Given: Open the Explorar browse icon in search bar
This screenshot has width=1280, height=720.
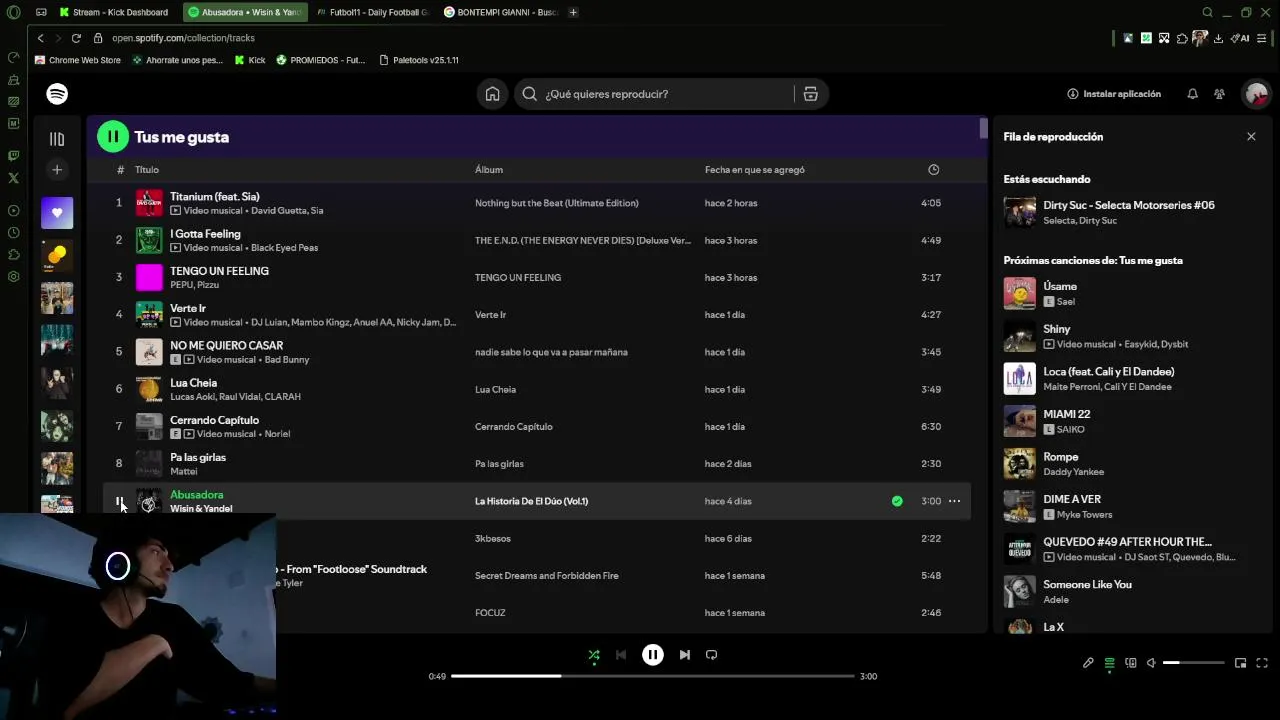Looking at the screenshot, I should tap(810, 94).
